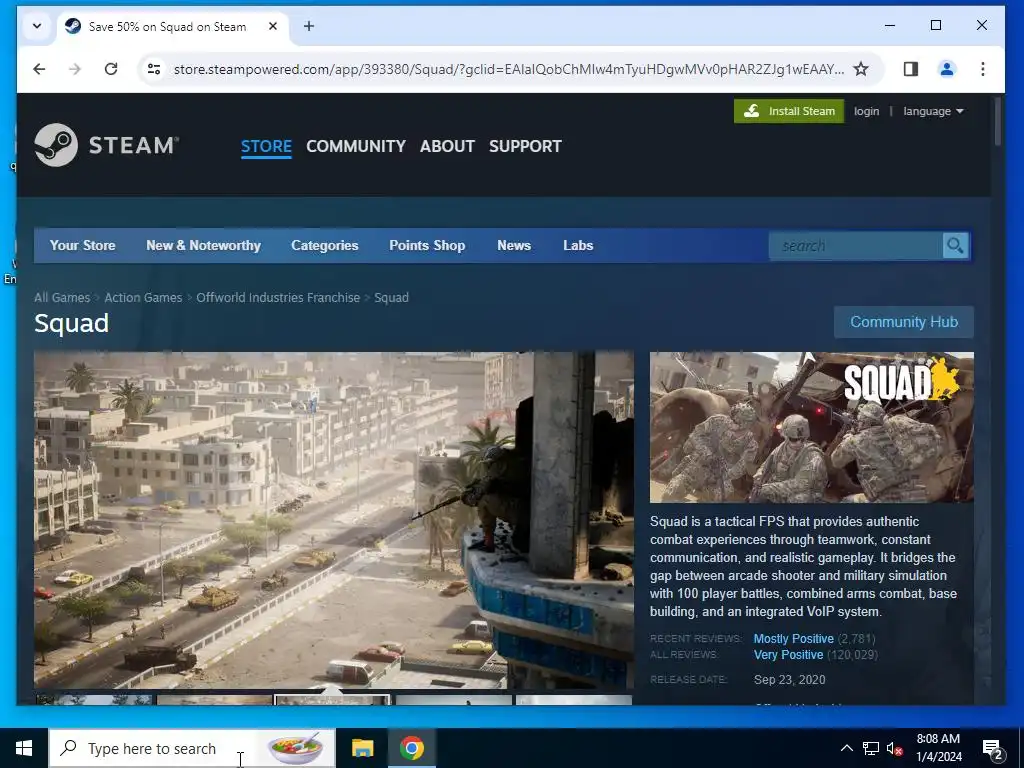This screenshot has width=1024, height=768.
Task: Open Chrome side panel
Action: (x=910, y=69)
